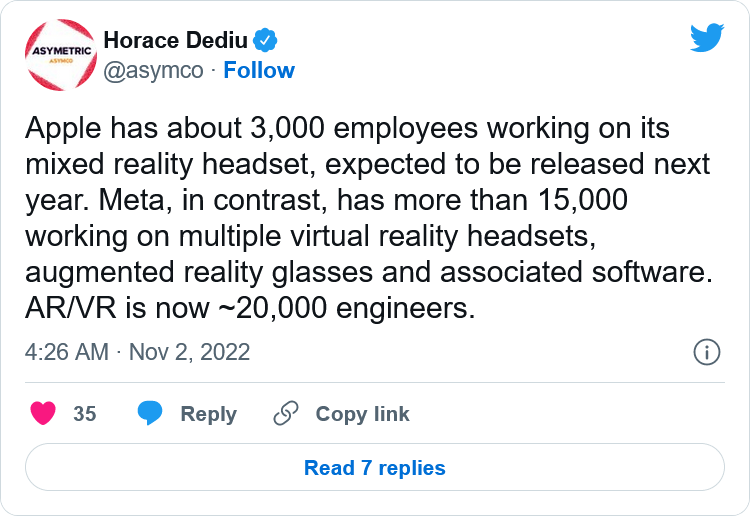This screenshot has height=516, width=750.
Task: Open the 4:26 AM timestamp
Action: (67, 352)
